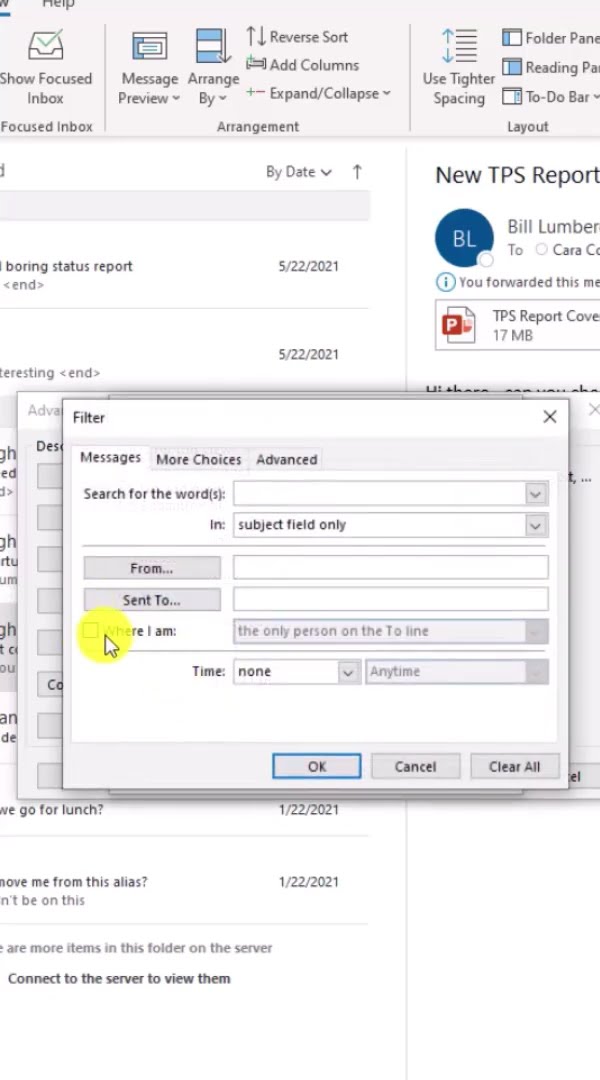Switch to the More Choices tab
600x1080 pixels.
click(x=198, y=459)
